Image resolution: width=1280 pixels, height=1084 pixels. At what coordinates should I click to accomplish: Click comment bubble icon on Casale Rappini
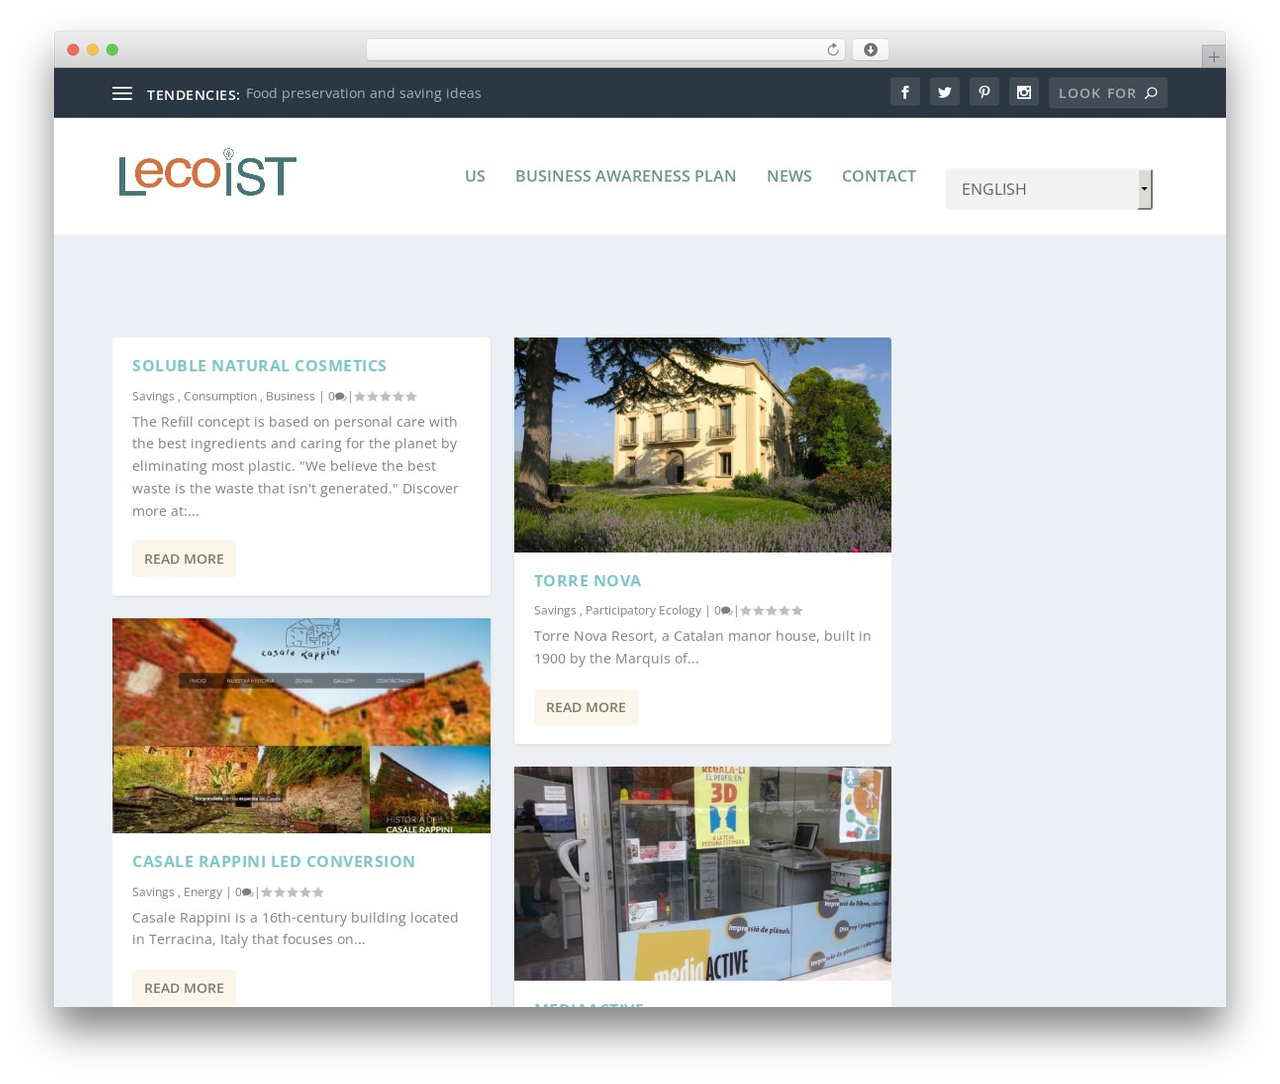(x=247, y=893)
